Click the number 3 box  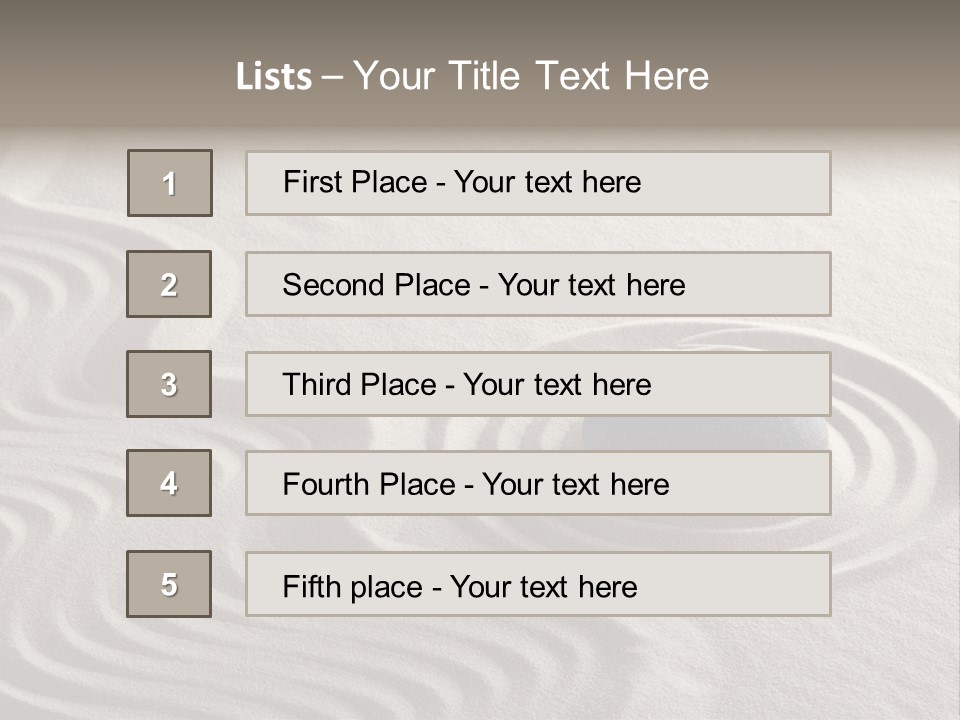coord(169,384)
